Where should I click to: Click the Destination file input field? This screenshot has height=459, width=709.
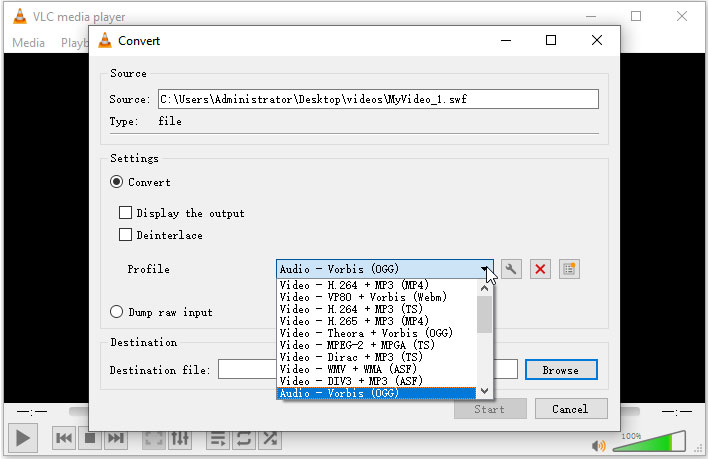[247, 369]
